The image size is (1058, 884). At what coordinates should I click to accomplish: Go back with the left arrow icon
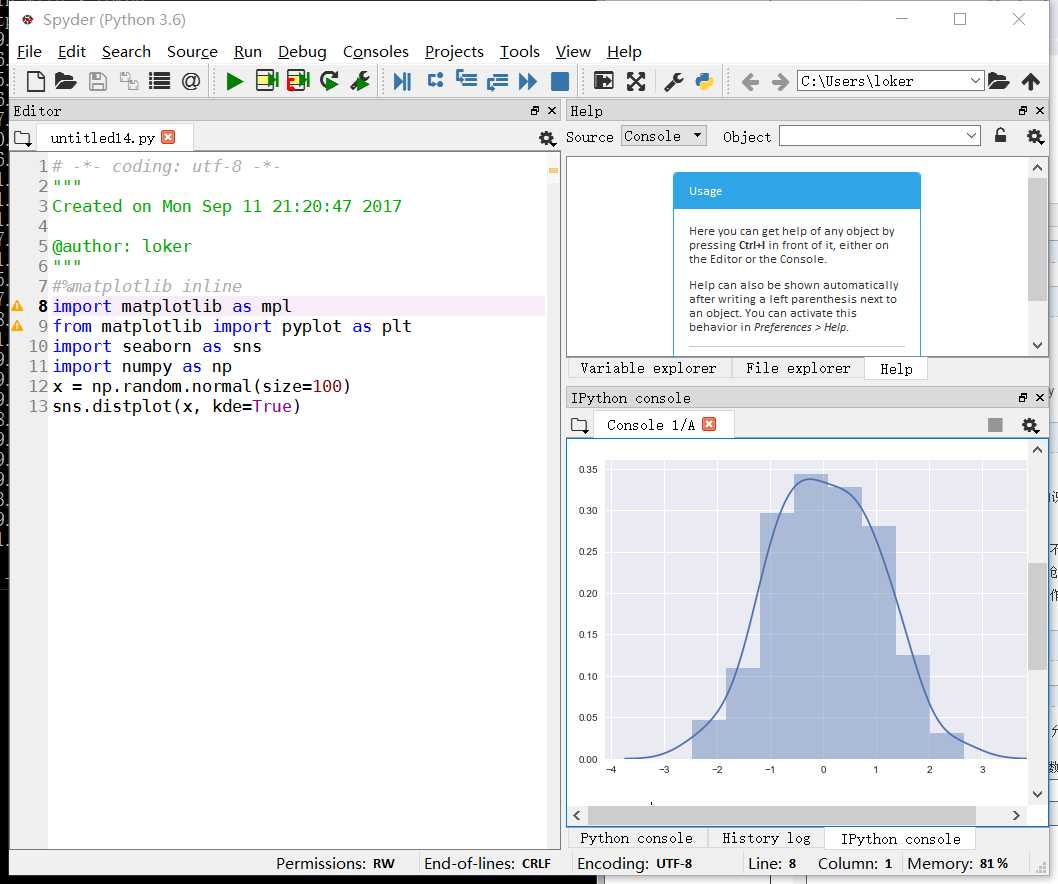[750, 82]
